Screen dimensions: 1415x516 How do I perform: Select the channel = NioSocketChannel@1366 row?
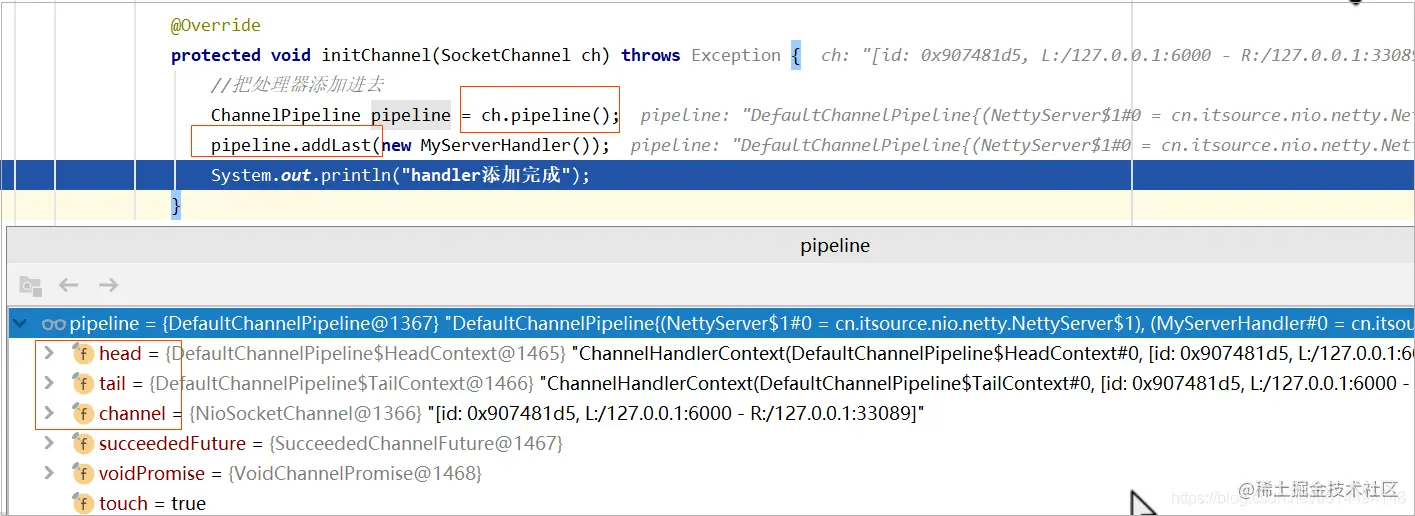711,413
